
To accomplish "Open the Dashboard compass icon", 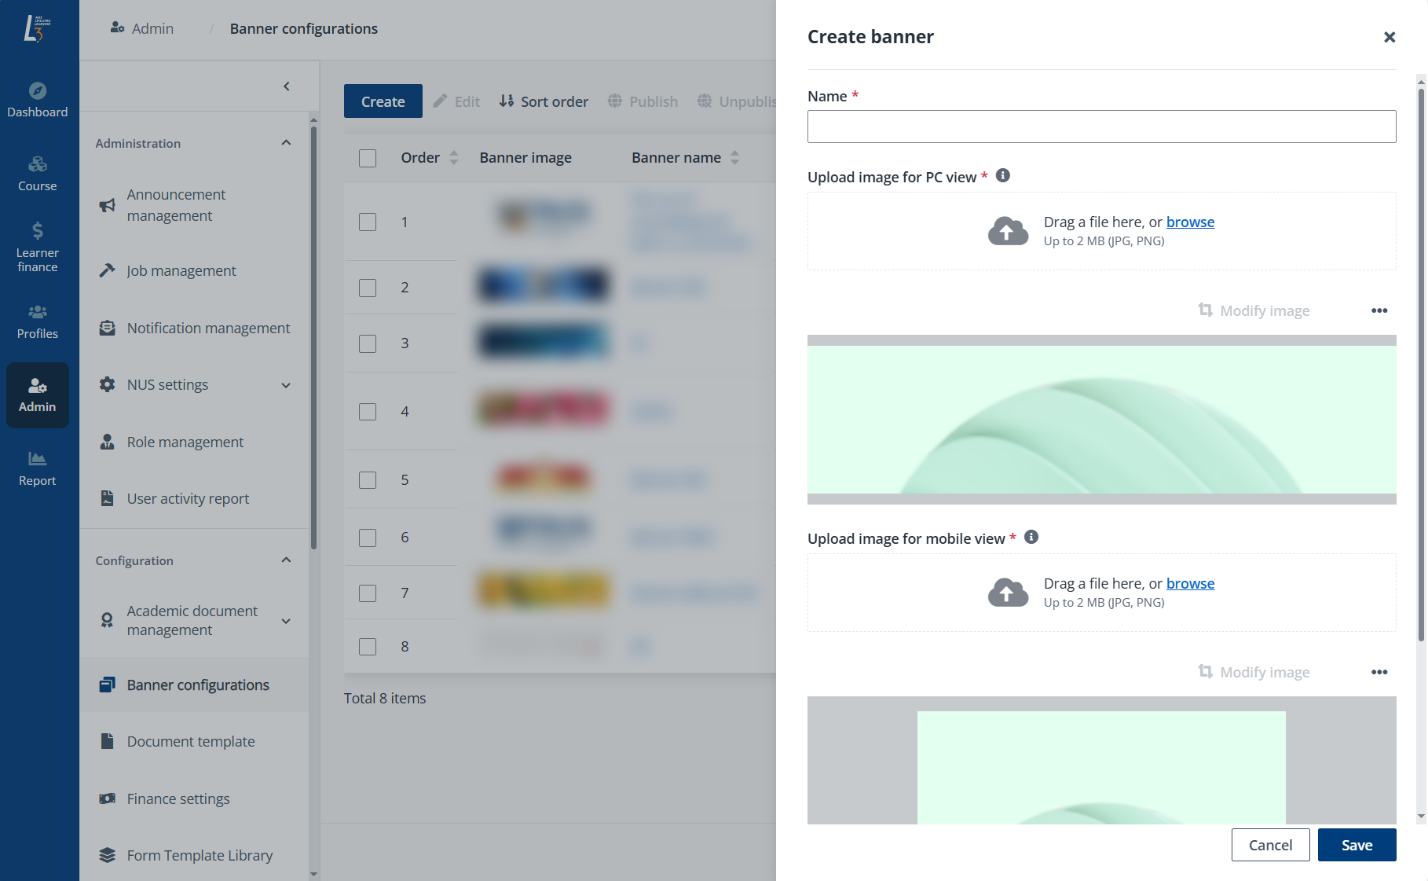I will click(x=37, y=91).
